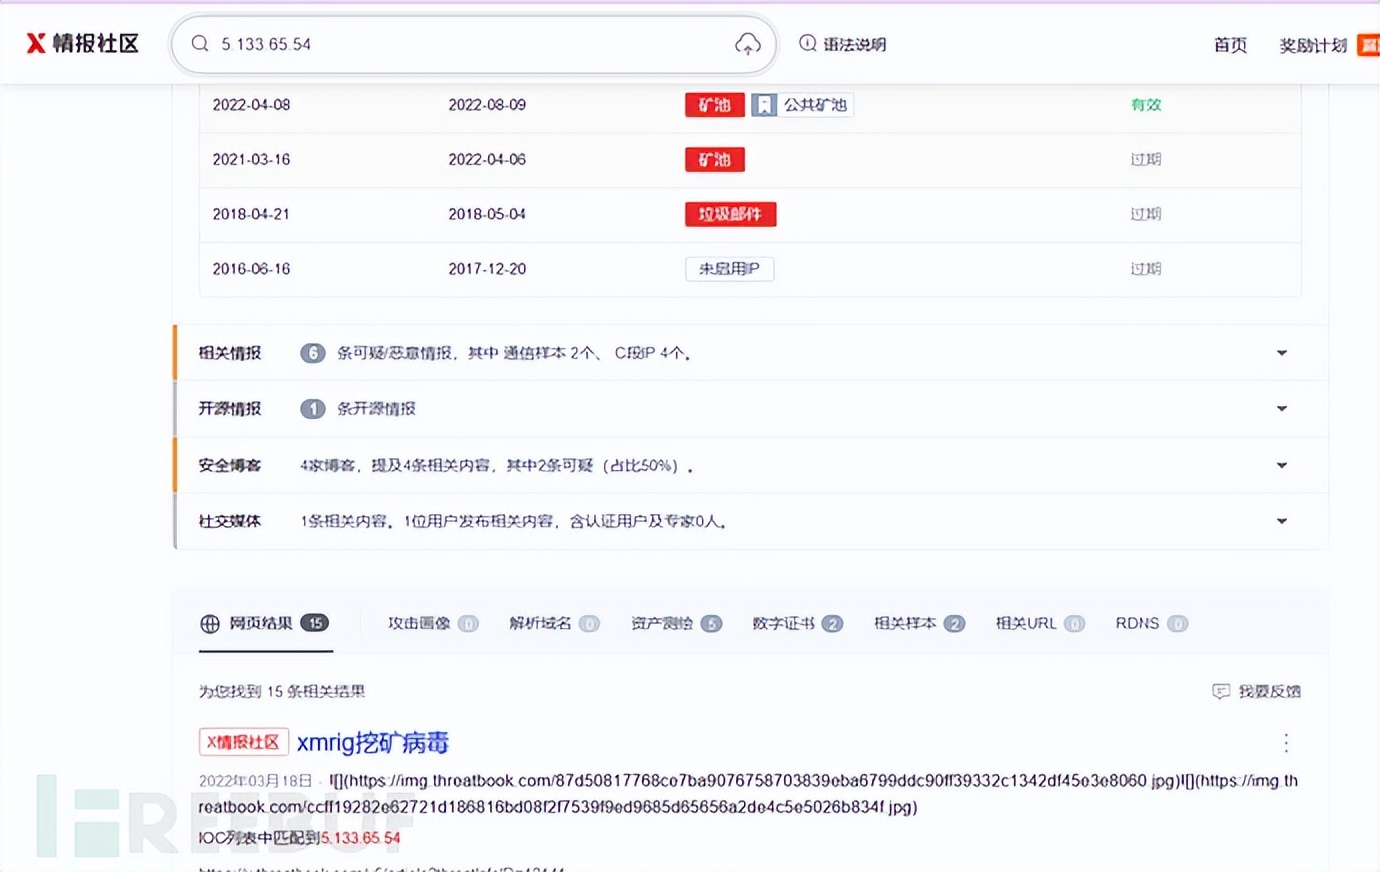Click the globe icon on the 网页结果 tab
The height and width of the screenshot is (872, 1380).
[x=210, y=623]
